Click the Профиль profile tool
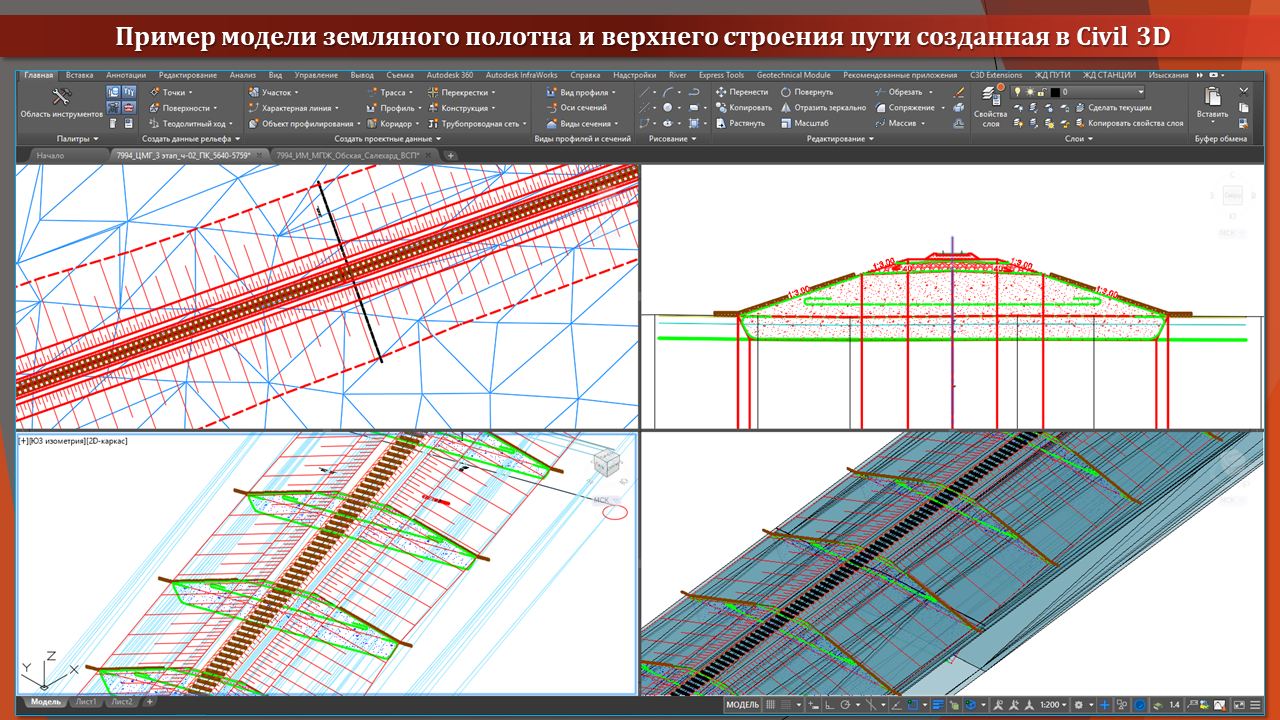Image resolution: width=1280 pixels, height=720 pixels. point(392,107)
